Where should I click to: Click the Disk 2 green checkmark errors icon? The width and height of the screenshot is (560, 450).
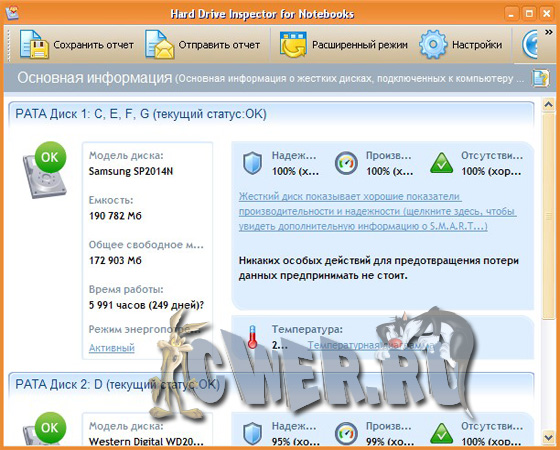click(x=441, y=434)
